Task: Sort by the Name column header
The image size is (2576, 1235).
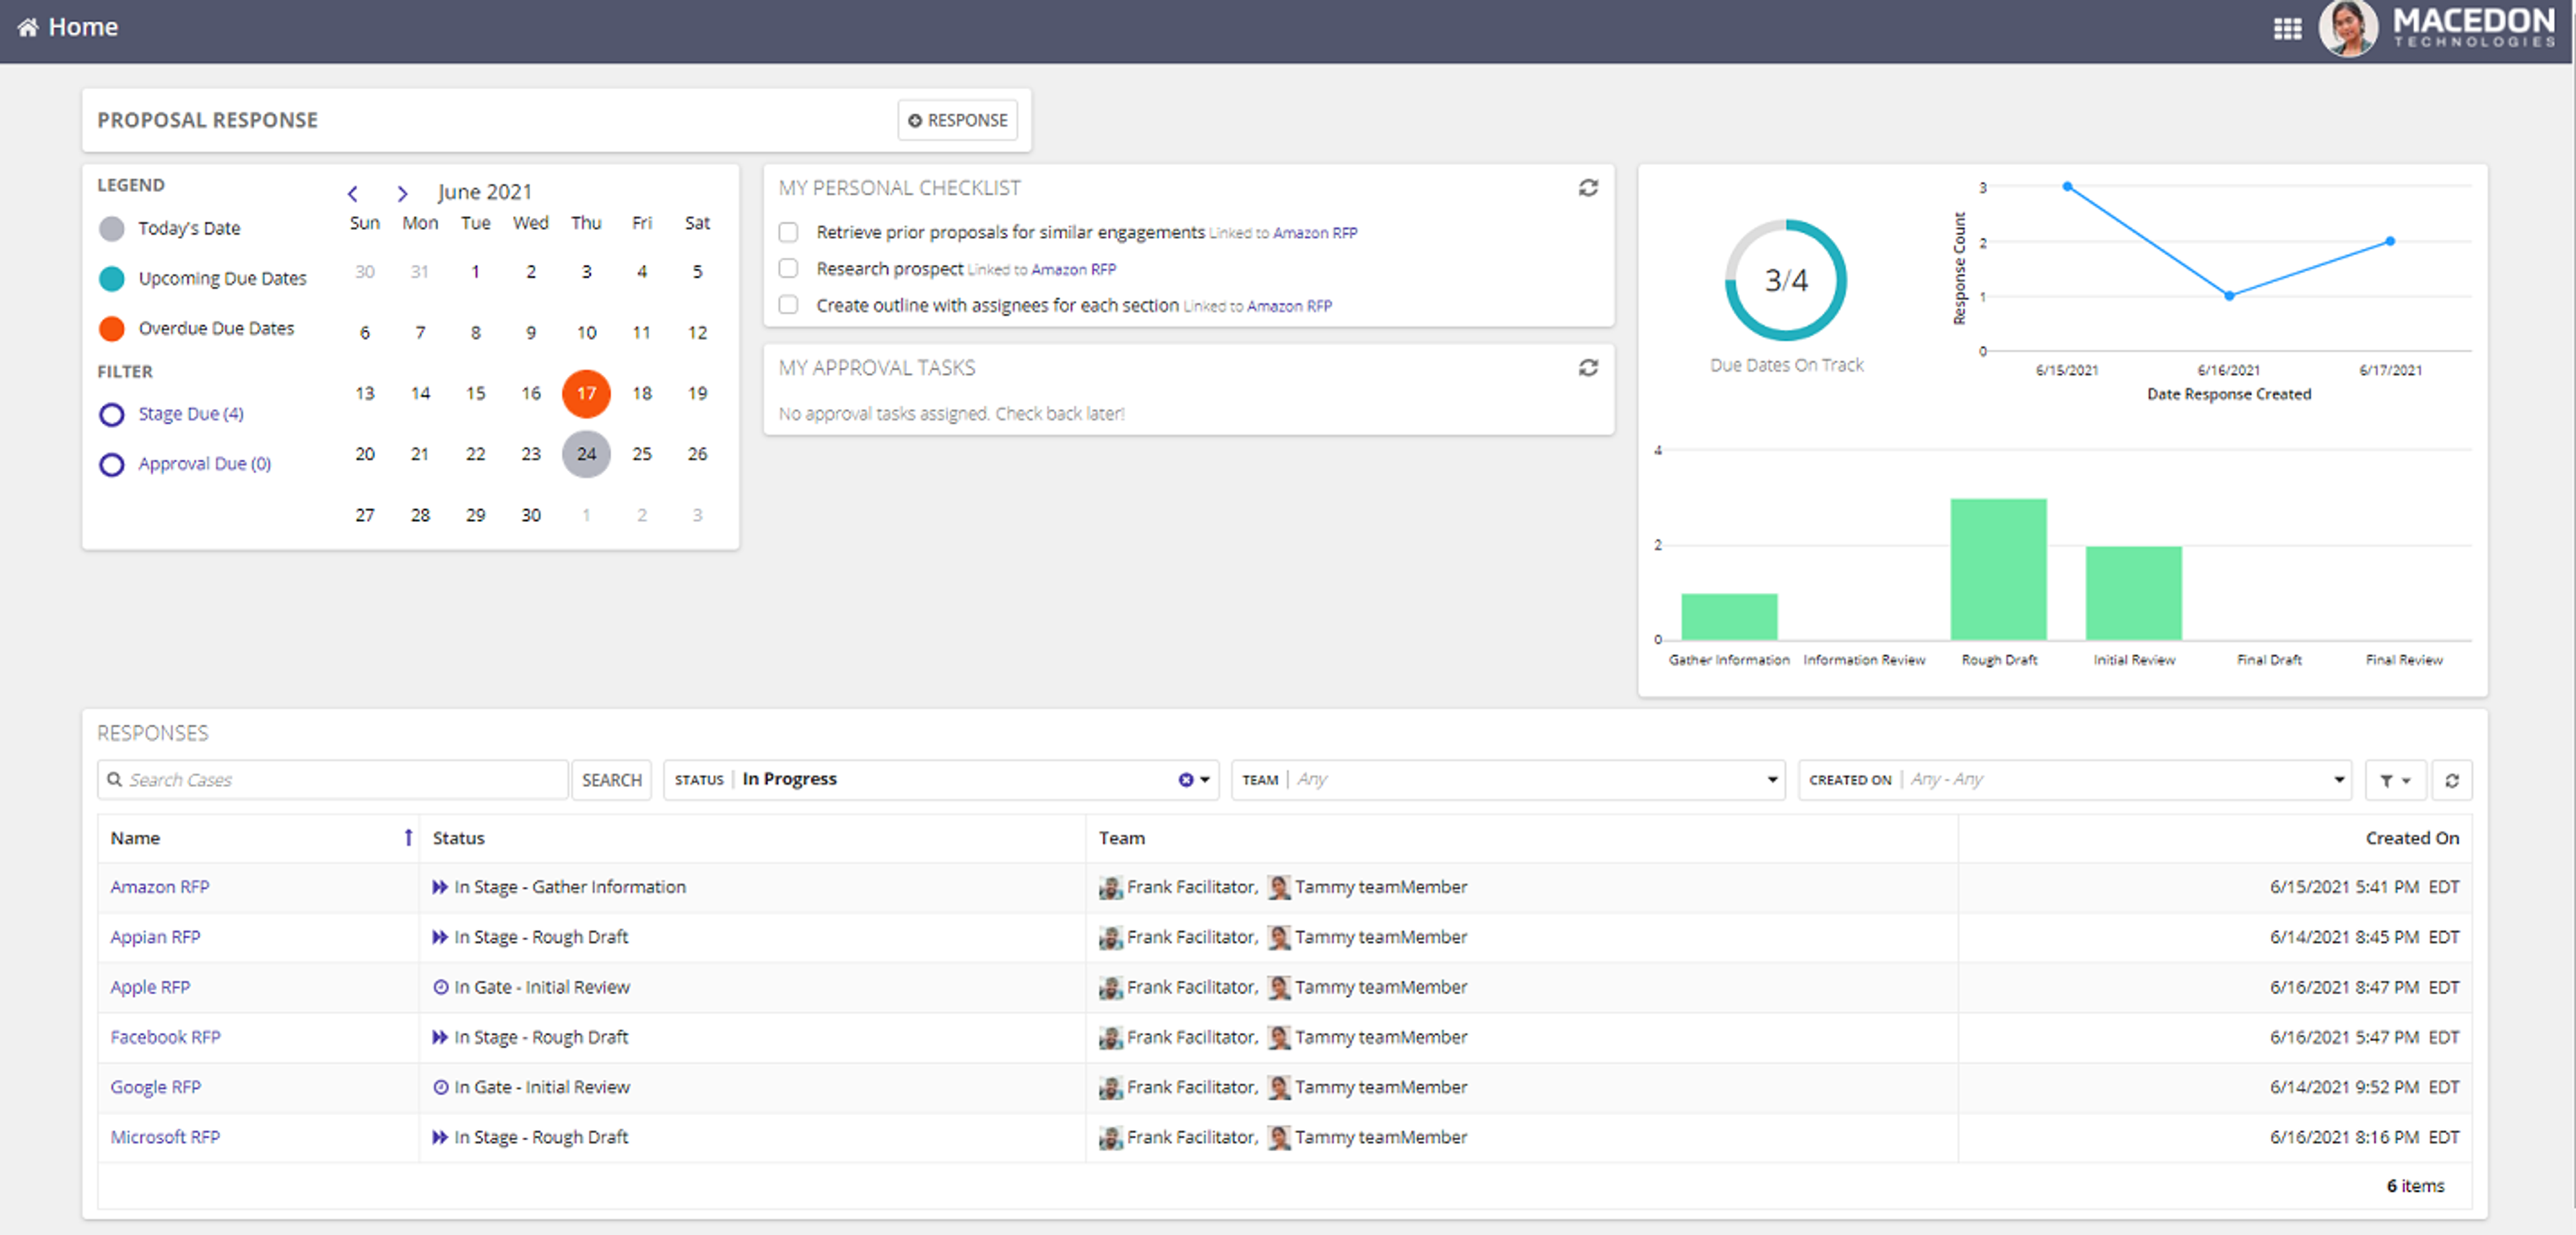Action: point(135,838)
